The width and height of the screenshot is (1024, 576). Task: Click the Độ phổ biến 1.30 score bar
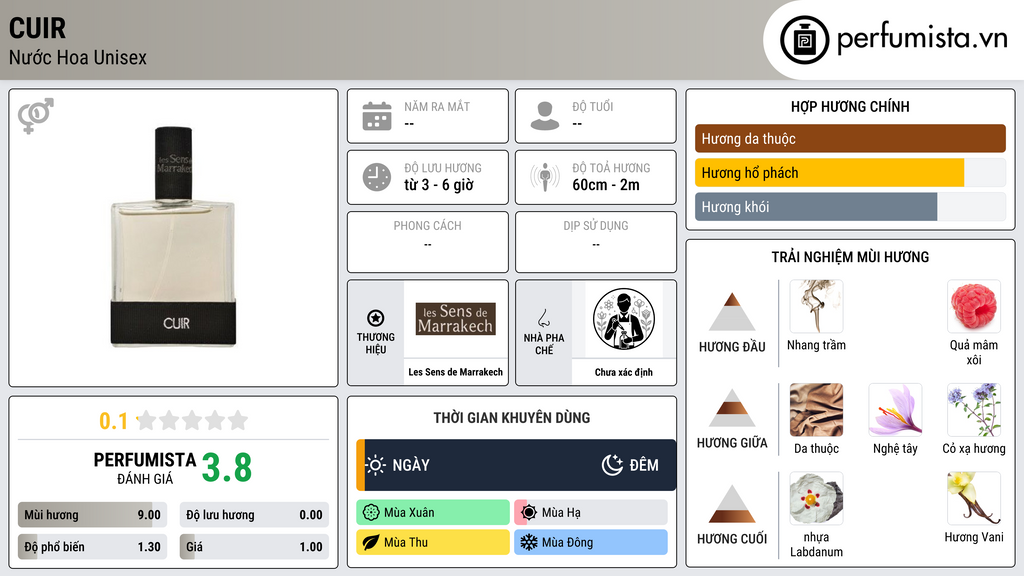(x=92, y=547)
